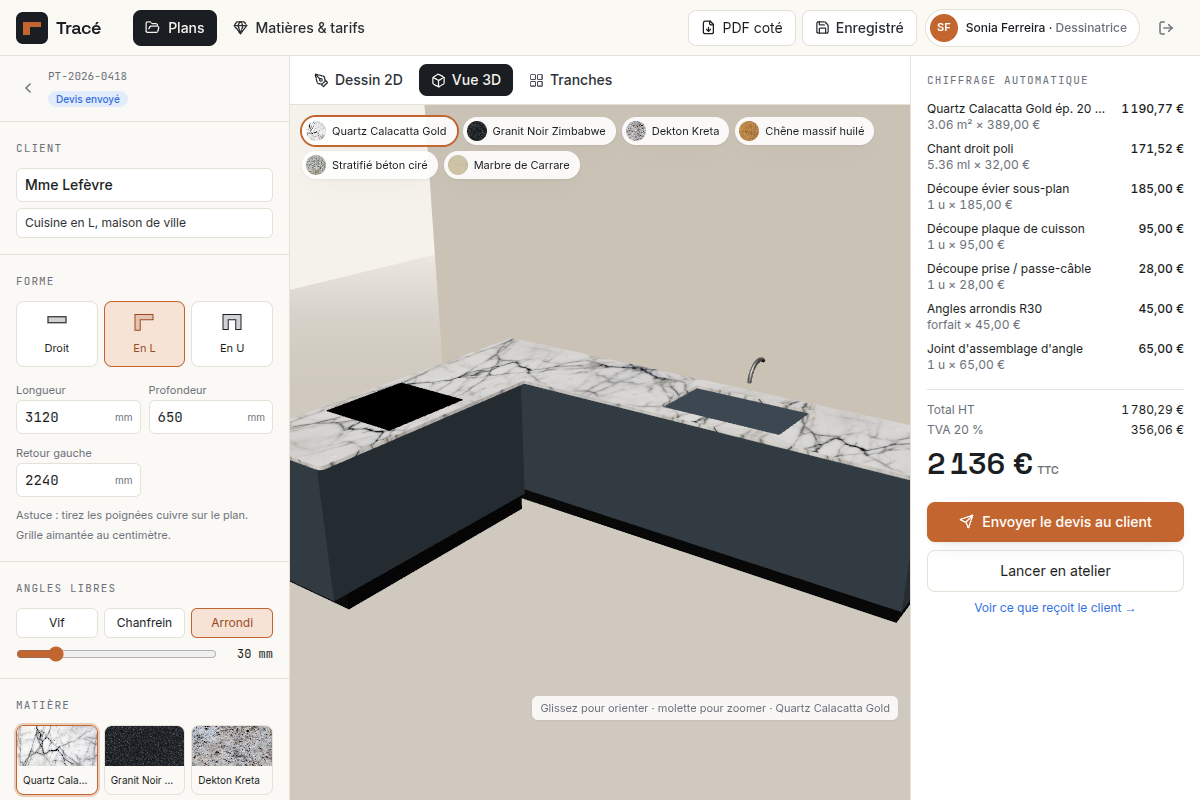Open Matières & tarifs tab
This screenshot has width=1200, height=800.
tap(298, 28)
